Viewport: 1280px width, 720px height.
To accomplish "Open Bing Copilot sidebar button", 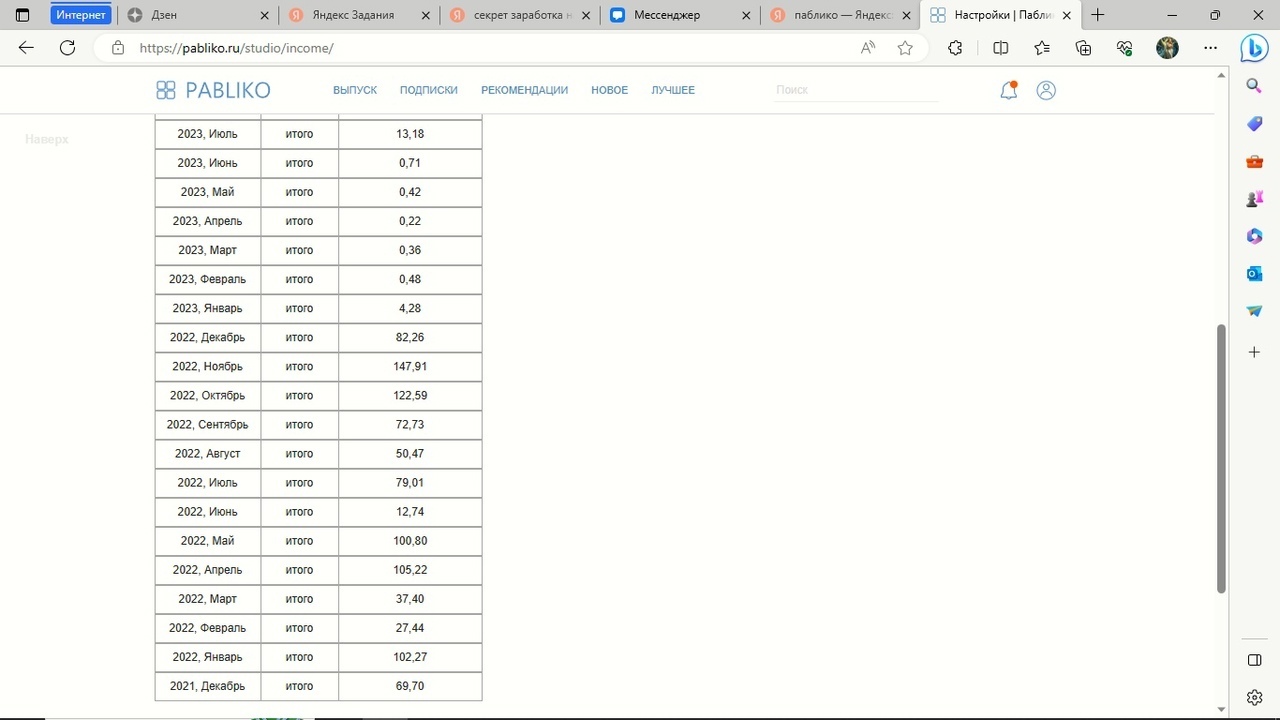I will click(x=1254, y=48).
